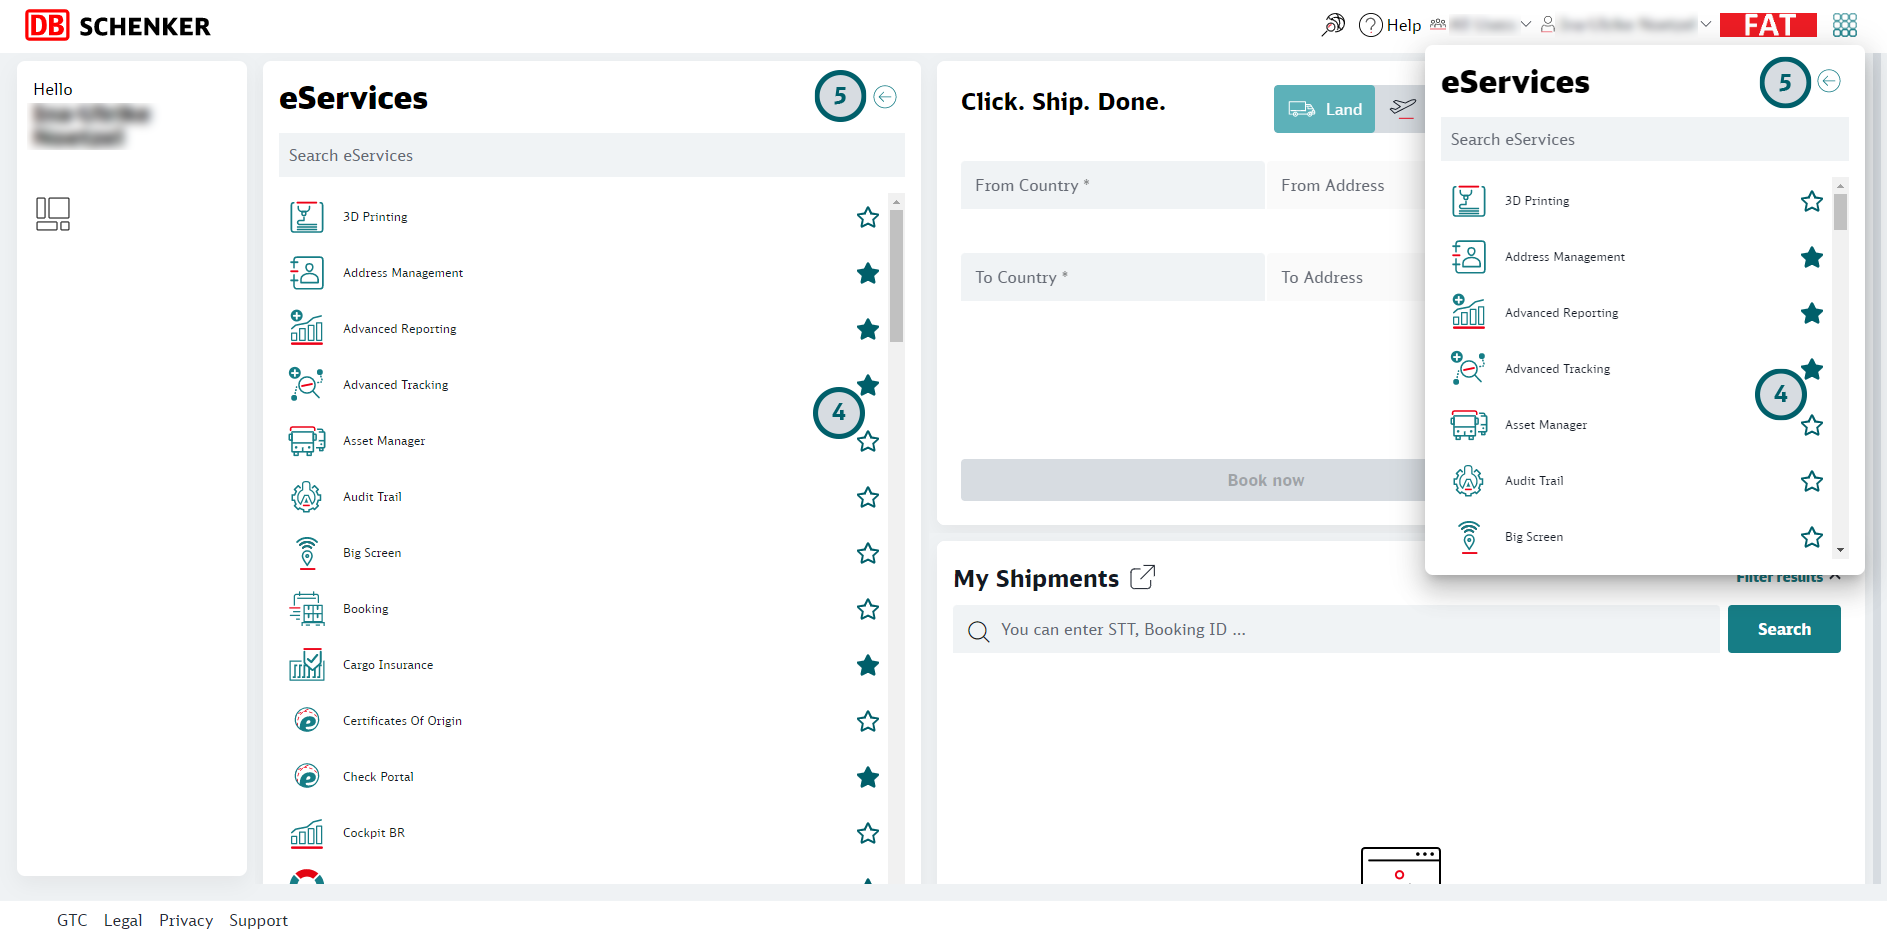Click the Help question mark icon
Viewport: 1887px width, 937px height.
tap(1370, 25)
